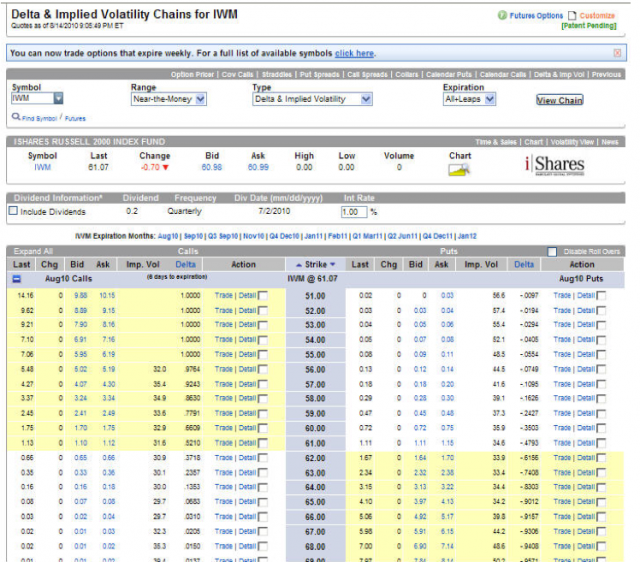Sort by the Puts Delta column header
Image resolution: width=640 pixels, height=562 pixels.
524,265
